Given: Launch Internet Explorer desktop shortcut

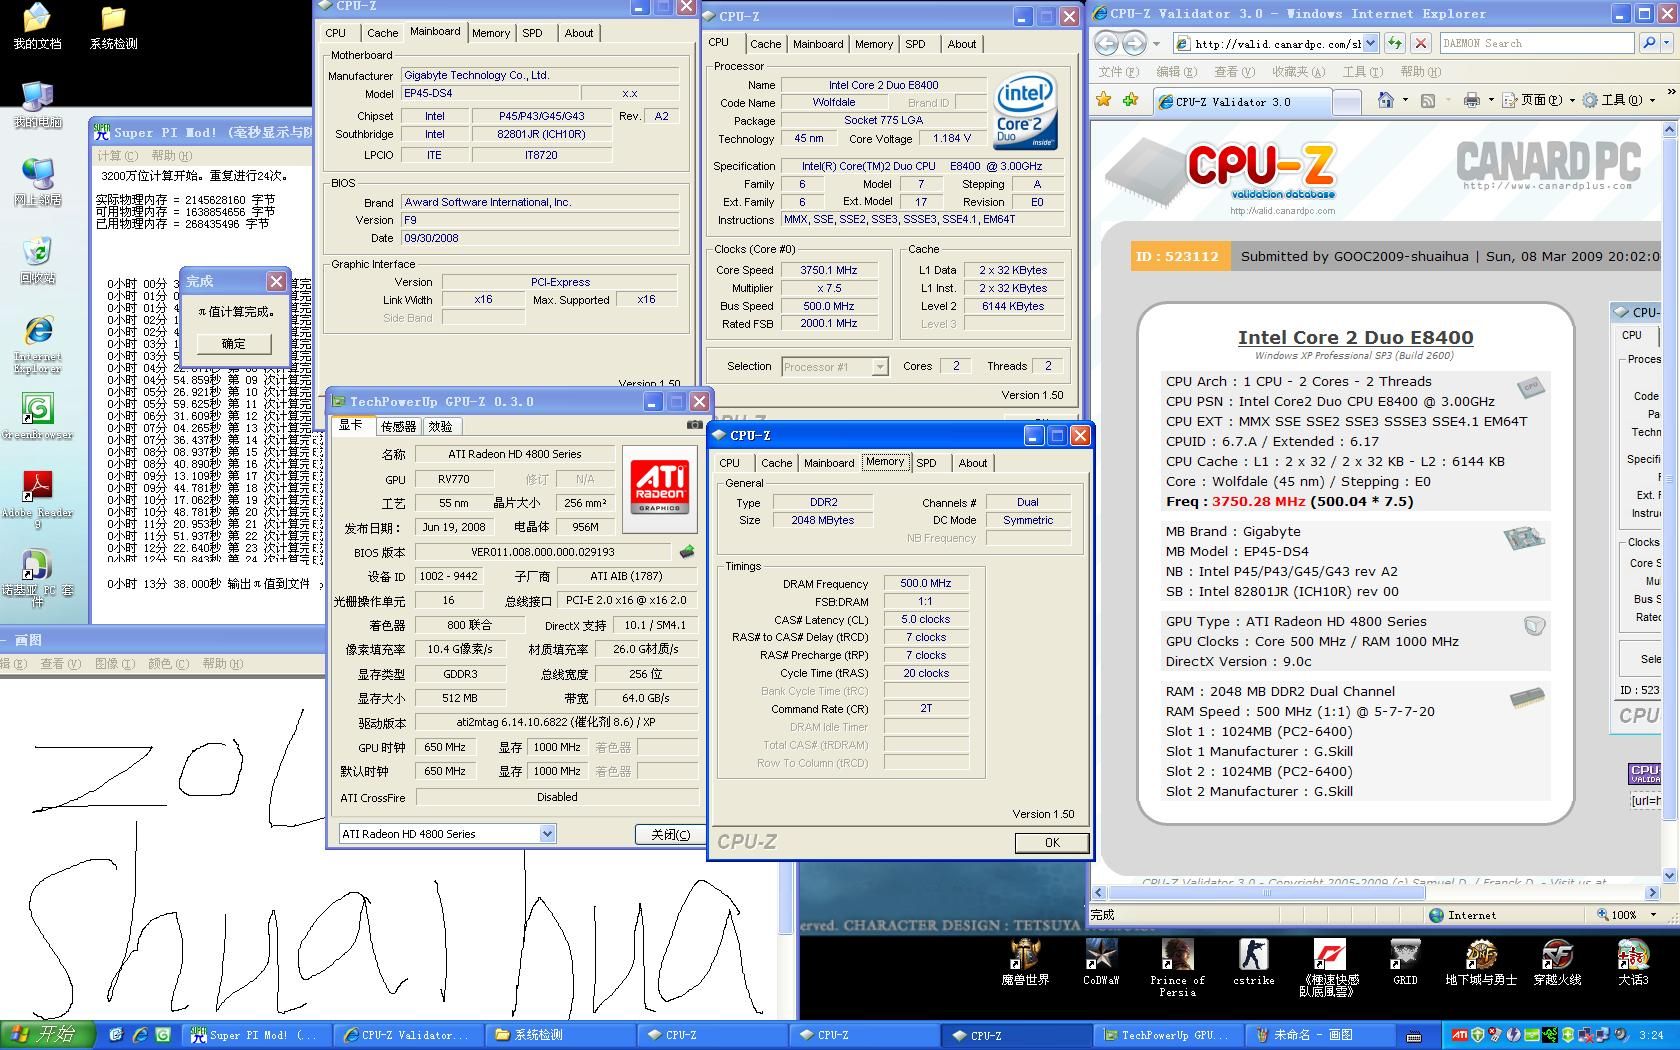Looking at the screenshot, I should coord(37,345).
